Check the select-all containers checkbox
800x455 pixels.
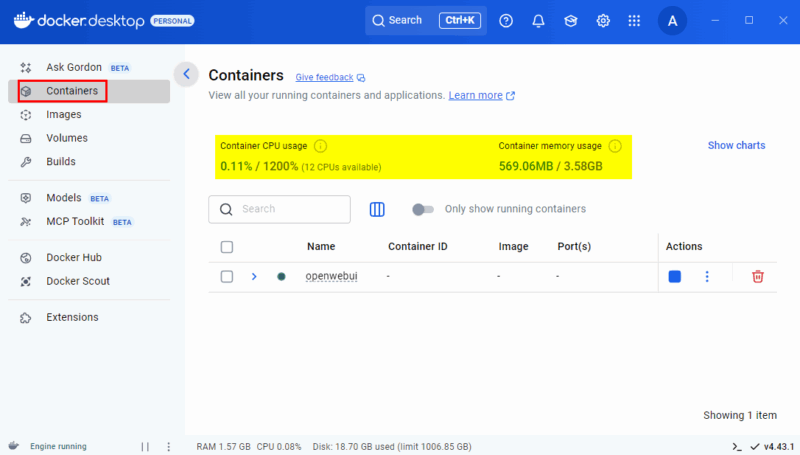tap(227, 247)
